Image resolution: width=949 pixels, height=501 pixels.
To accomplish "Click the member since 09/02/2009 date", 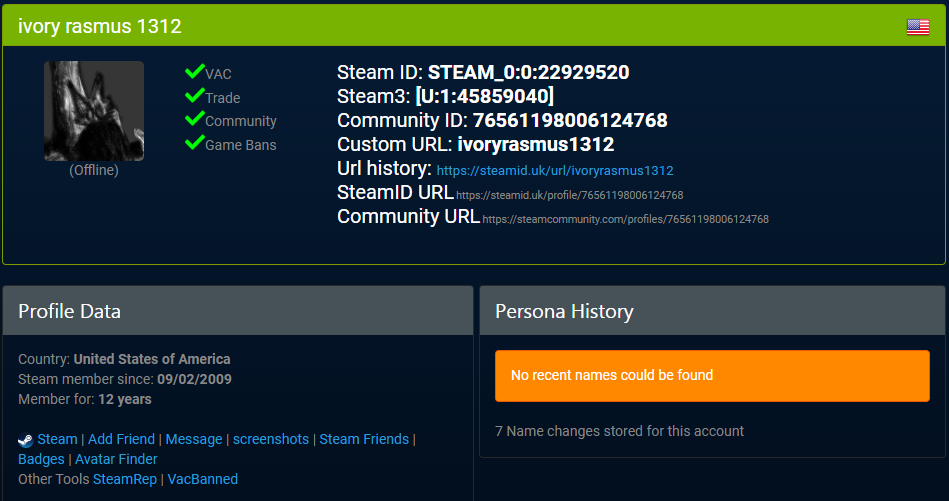I will (194, 379).
